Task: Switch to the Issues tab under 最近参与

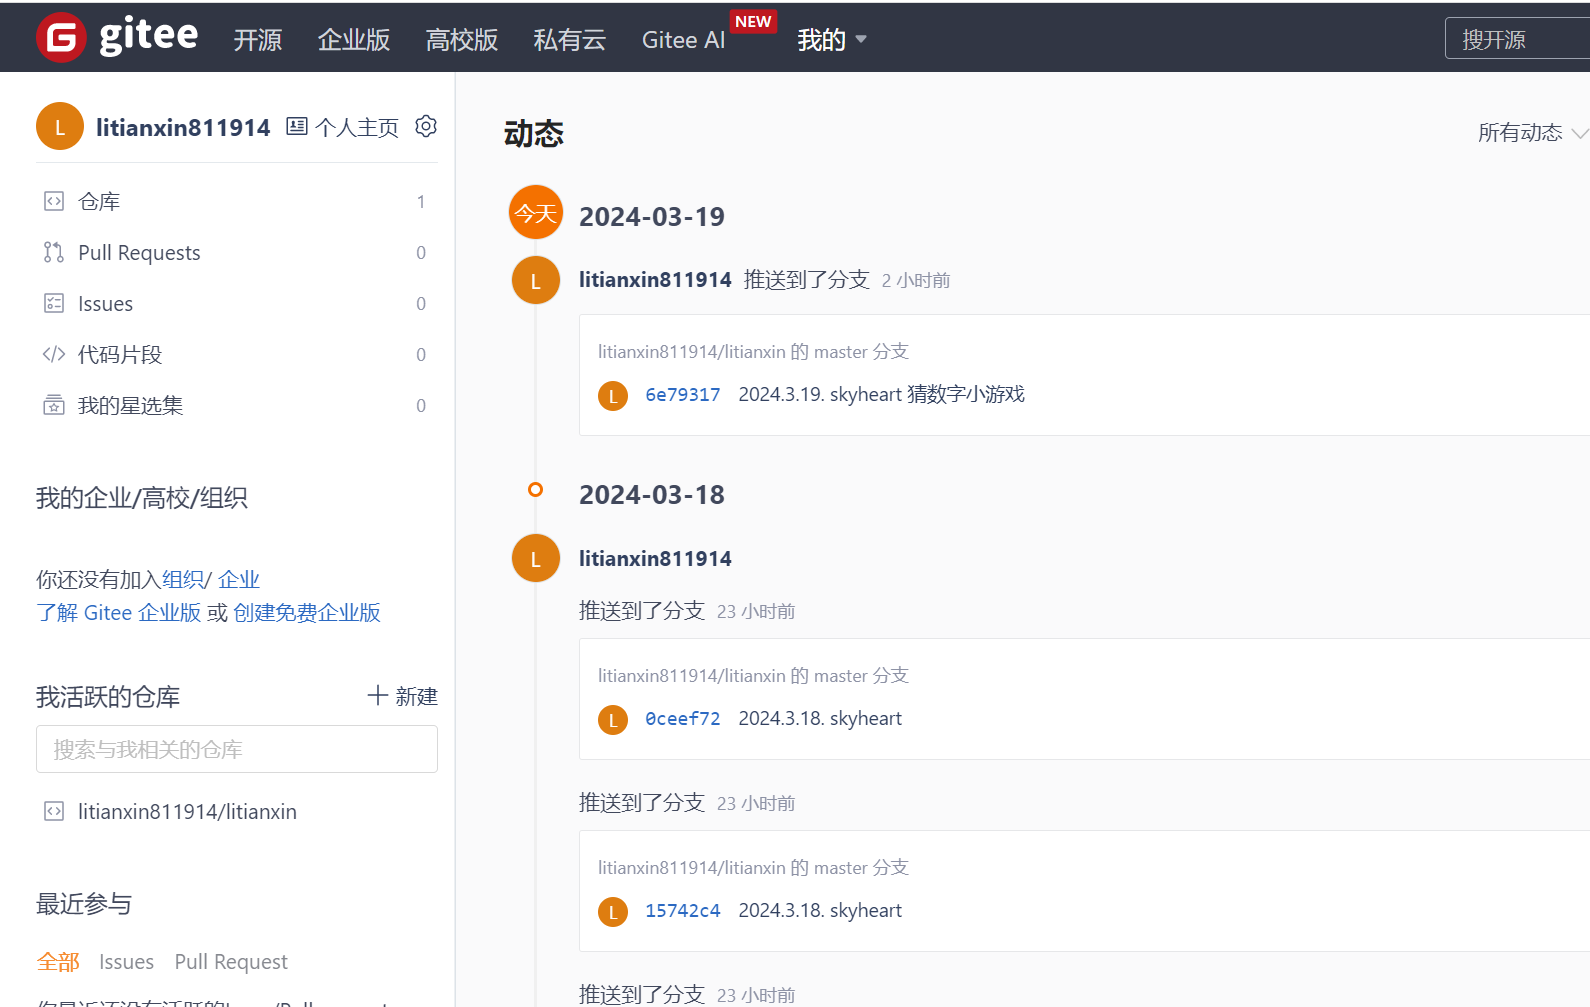Action: tap(126, 962)
